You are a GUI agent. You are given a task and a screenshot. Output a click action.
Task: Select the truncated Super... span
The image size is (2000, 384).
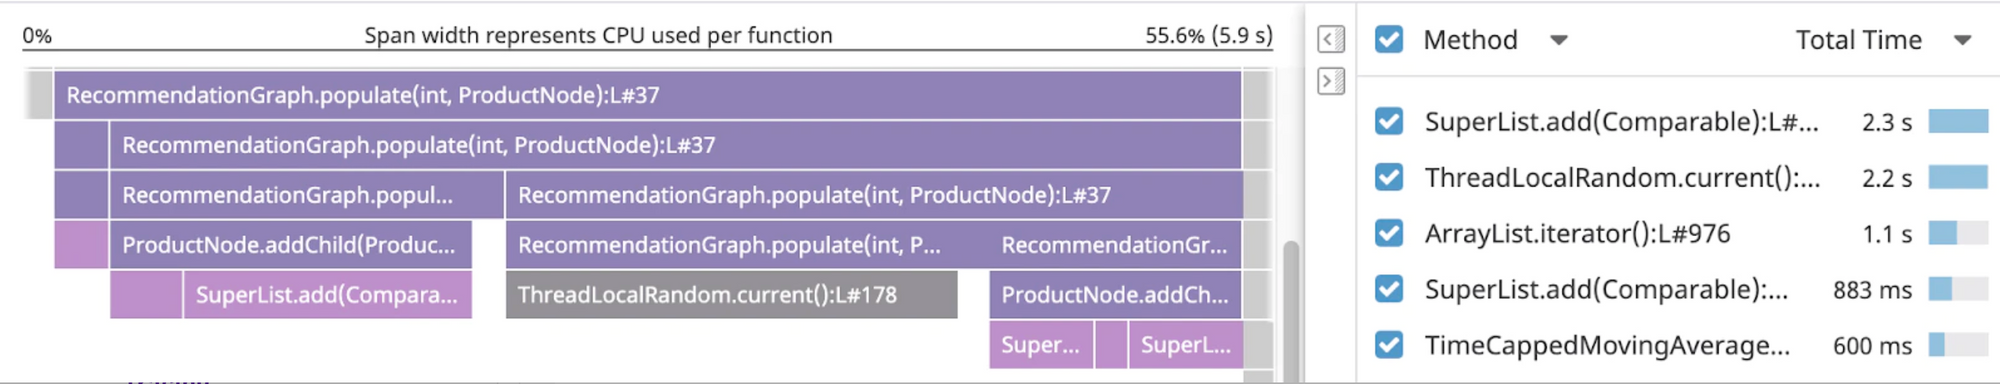(x=1041, y=345)
